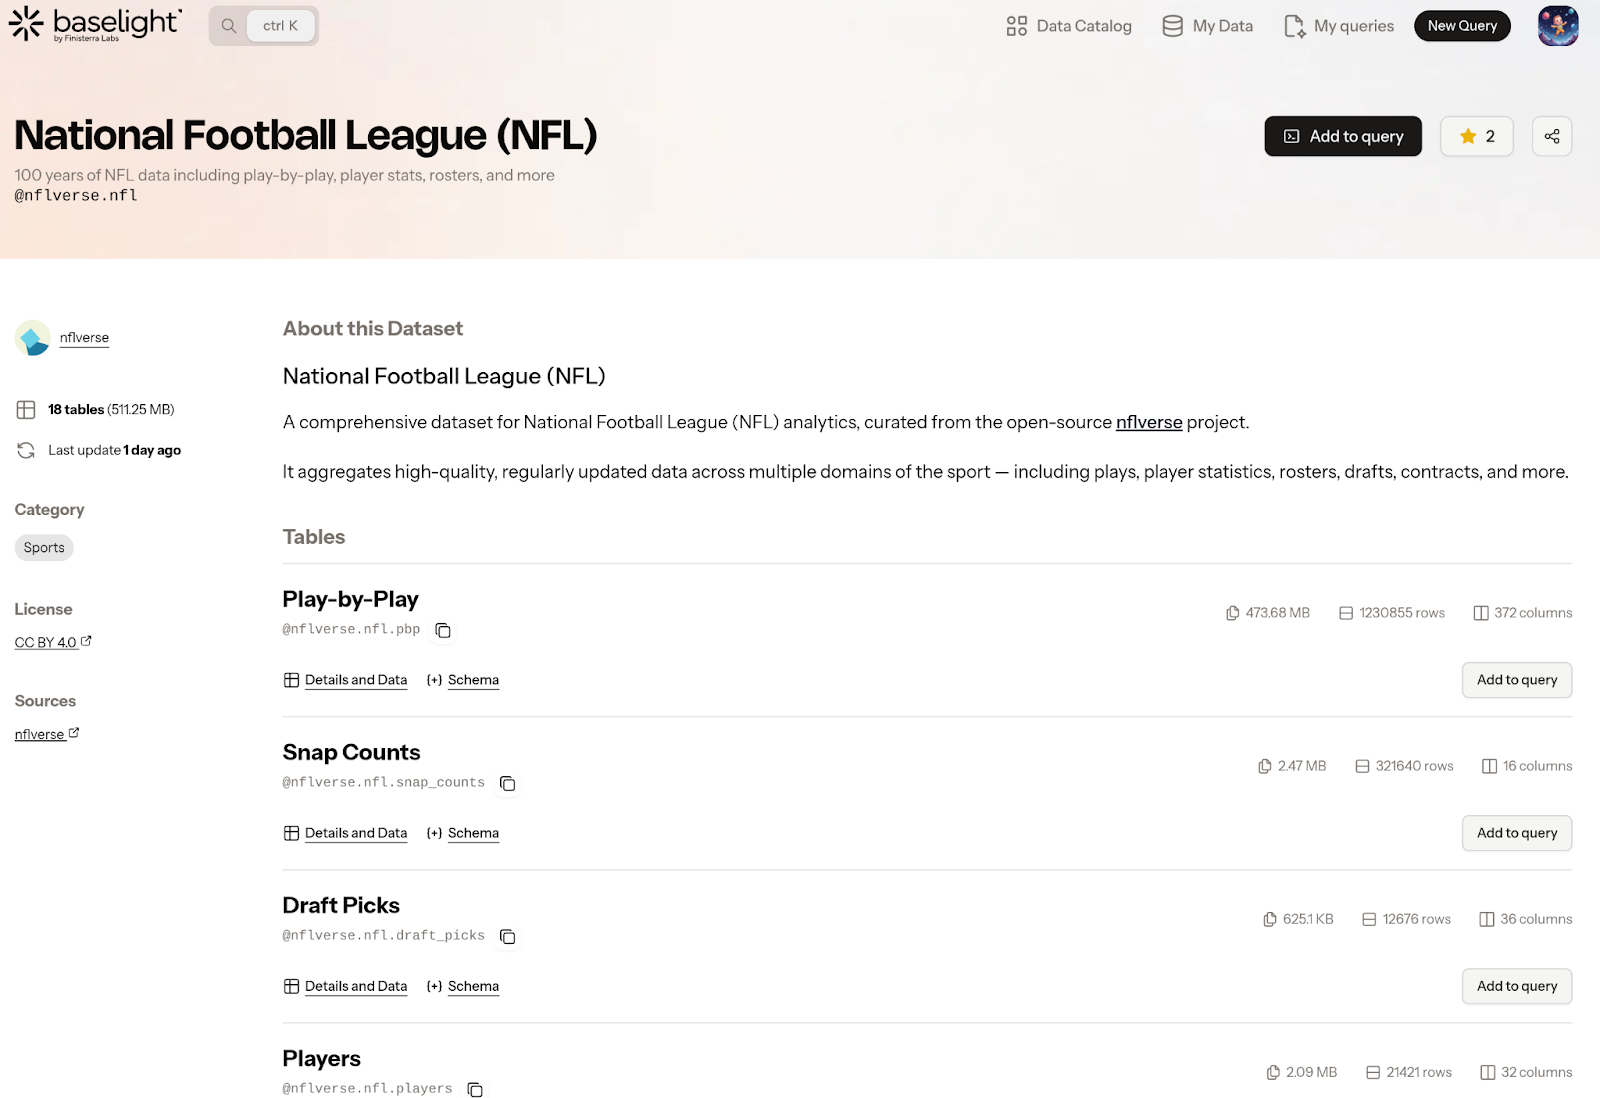
Task: Go to Data Catalog
Action: coord(1069,26)
